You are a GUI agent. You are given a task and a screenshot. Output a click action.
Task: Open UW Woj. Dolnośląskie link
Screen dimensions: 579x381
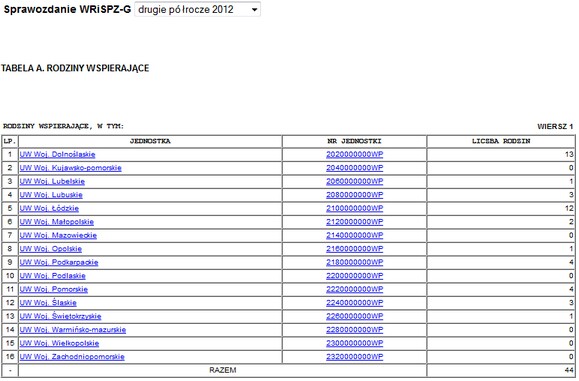pyautogui.click(x=58, y=154)
